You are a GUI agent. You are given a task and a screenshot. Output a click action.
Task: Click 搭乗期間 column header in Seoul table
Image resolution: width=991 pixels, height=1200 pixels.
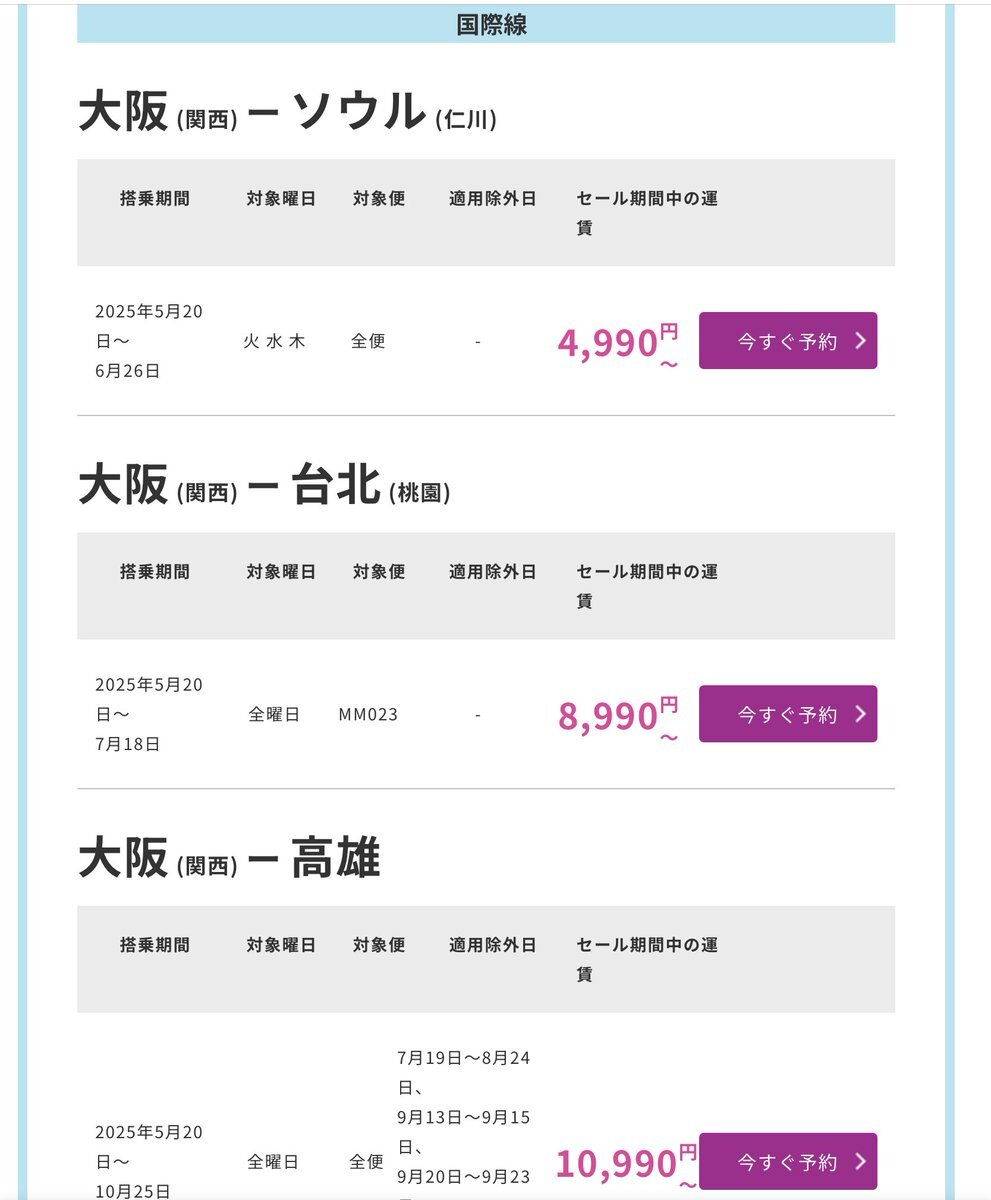[154, 198]
